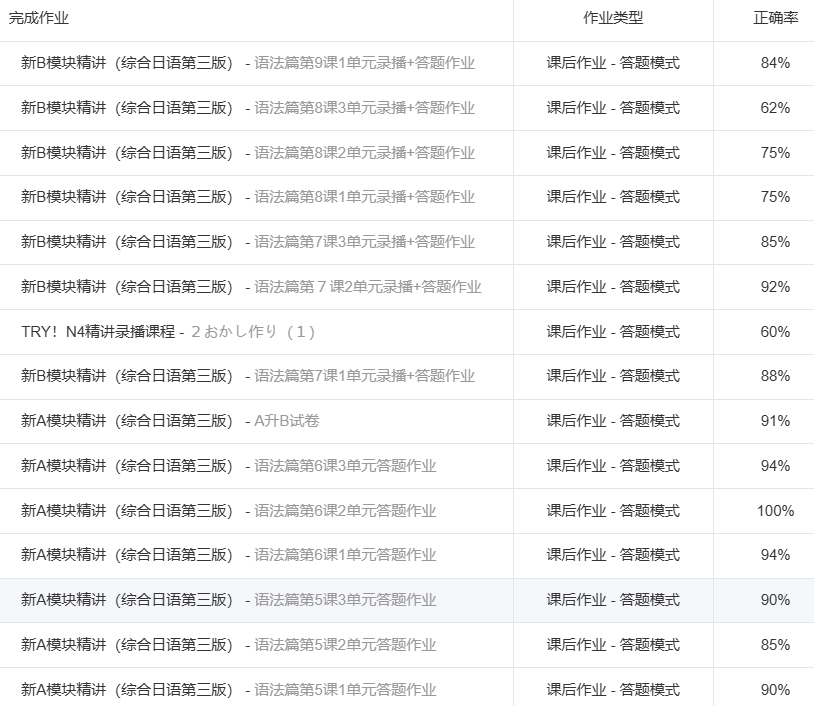814x706 pixels.
Task: Click 课后作业 - 答题模式 in 第5课3单元 row
Action: point(613,600)
